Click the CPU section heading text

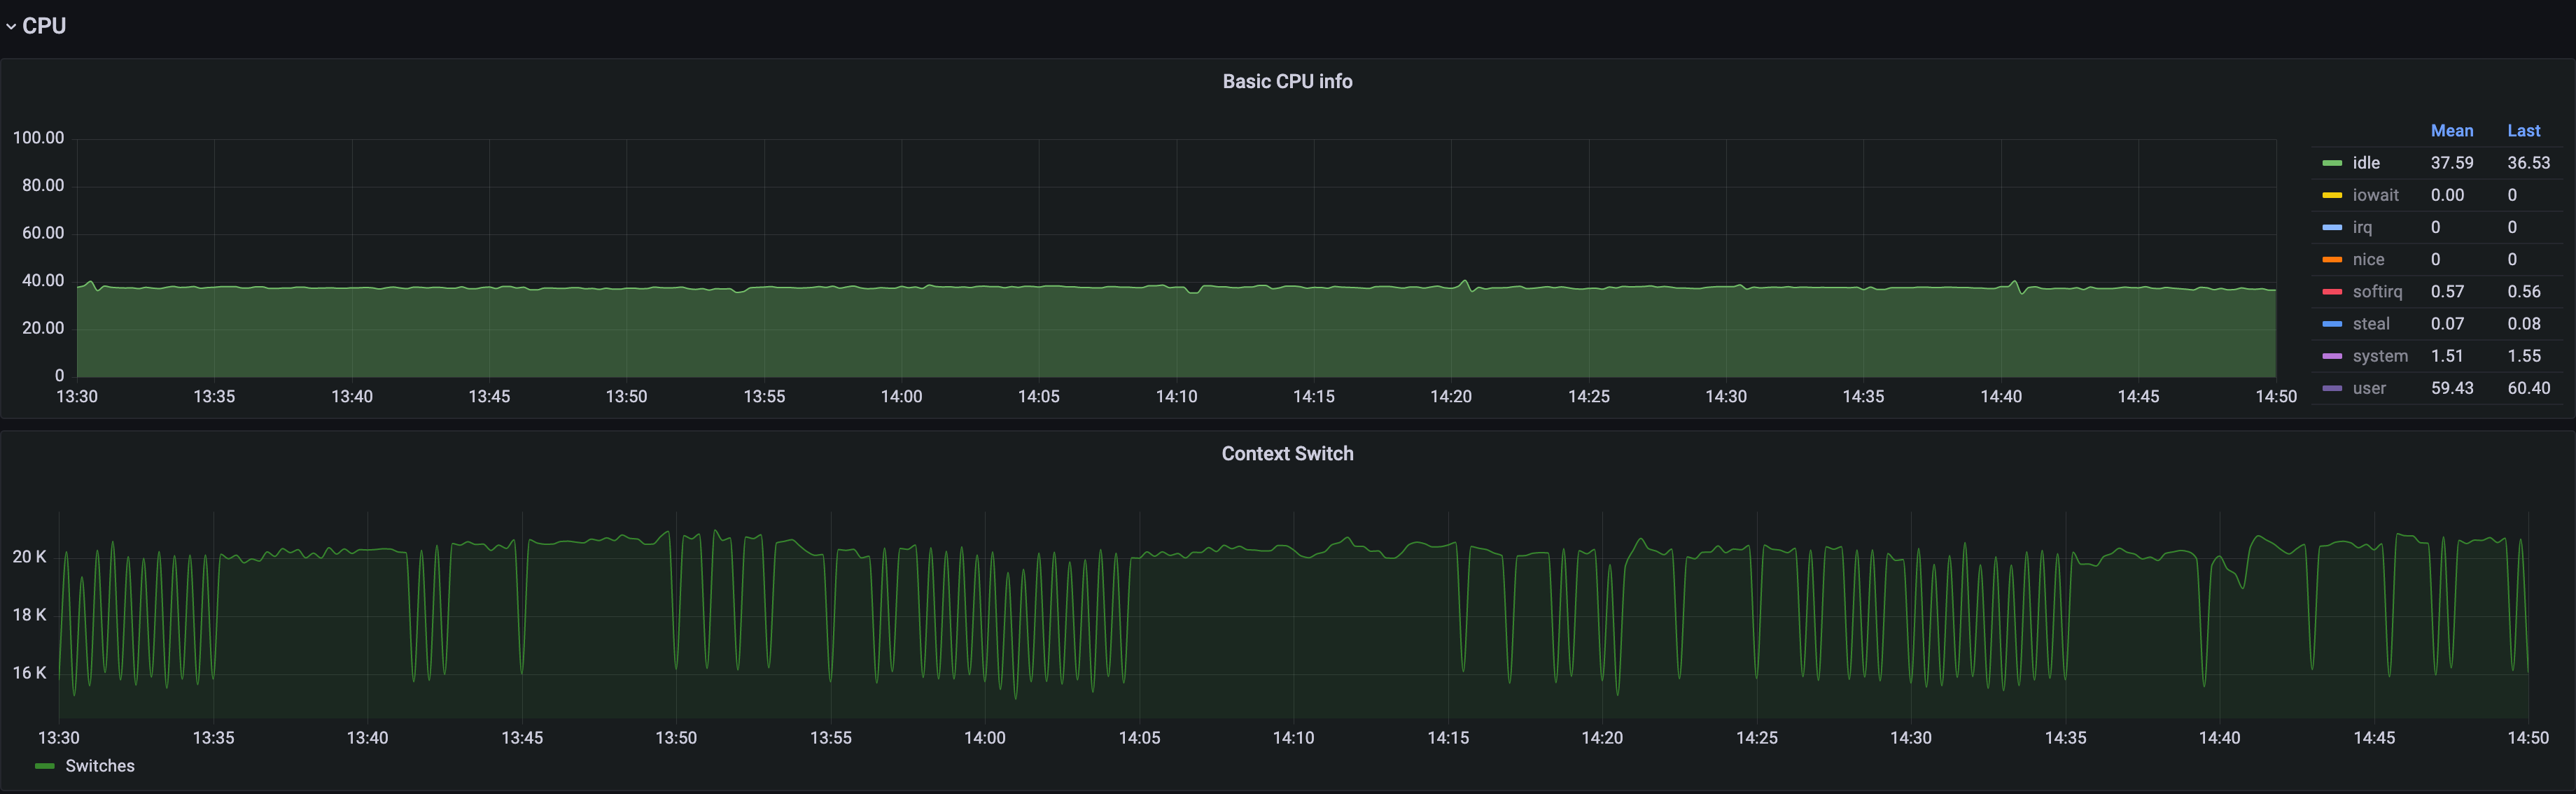(x=44, y=26)
